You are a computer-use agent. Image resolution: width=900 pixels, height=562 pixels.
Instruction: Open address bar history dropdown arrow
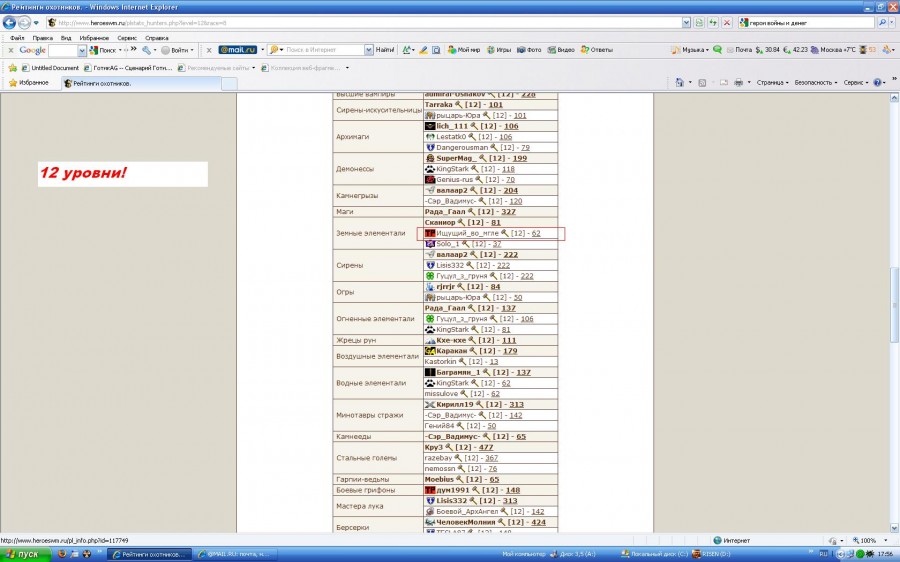pos(686,22)
